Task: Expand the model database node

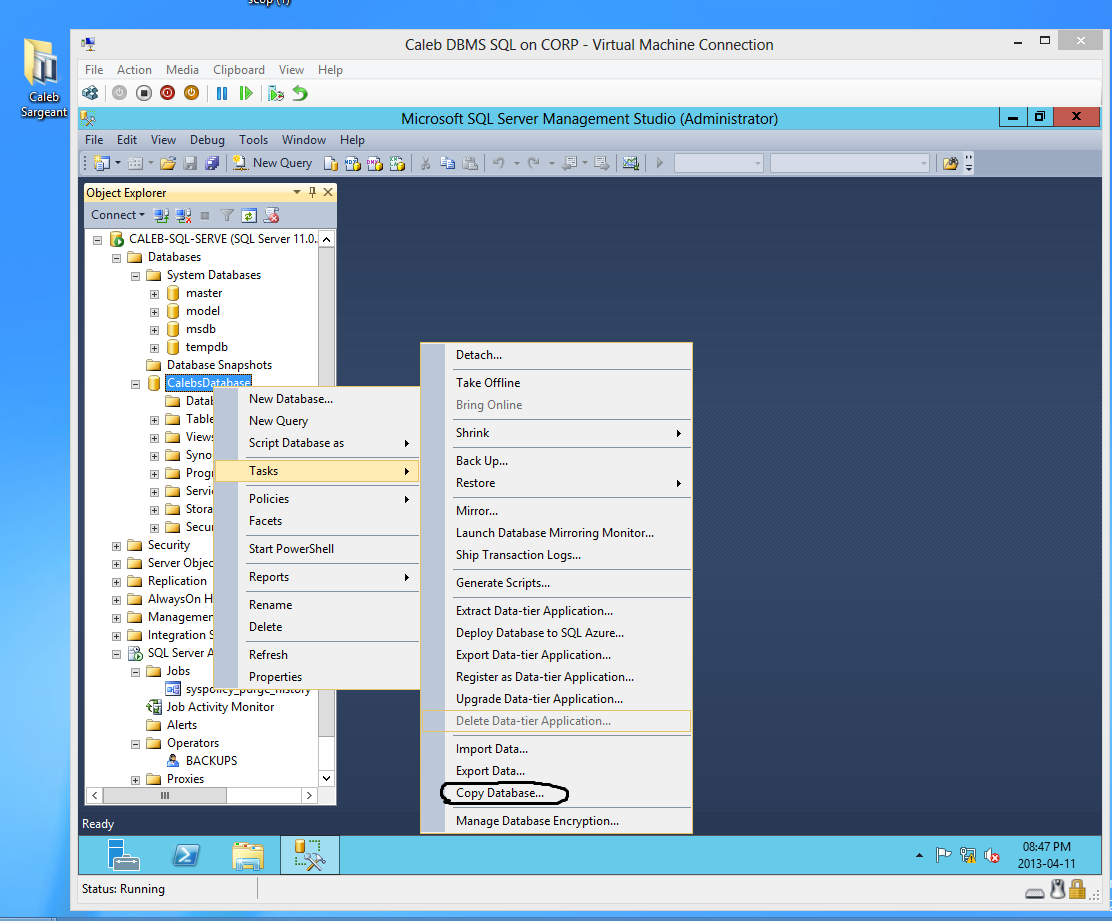Action: click(155, 311)
